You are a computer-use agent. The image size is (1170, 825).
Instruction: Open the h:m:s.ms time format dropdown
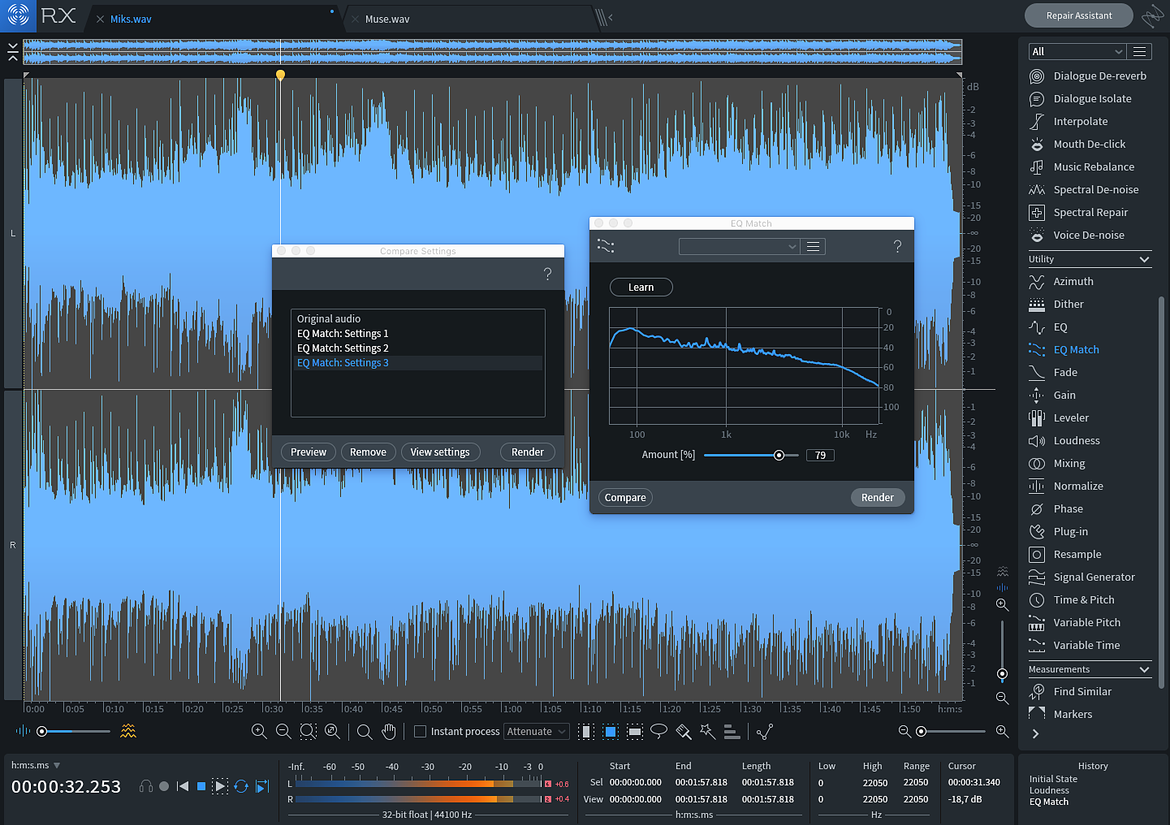pos(36,765)
